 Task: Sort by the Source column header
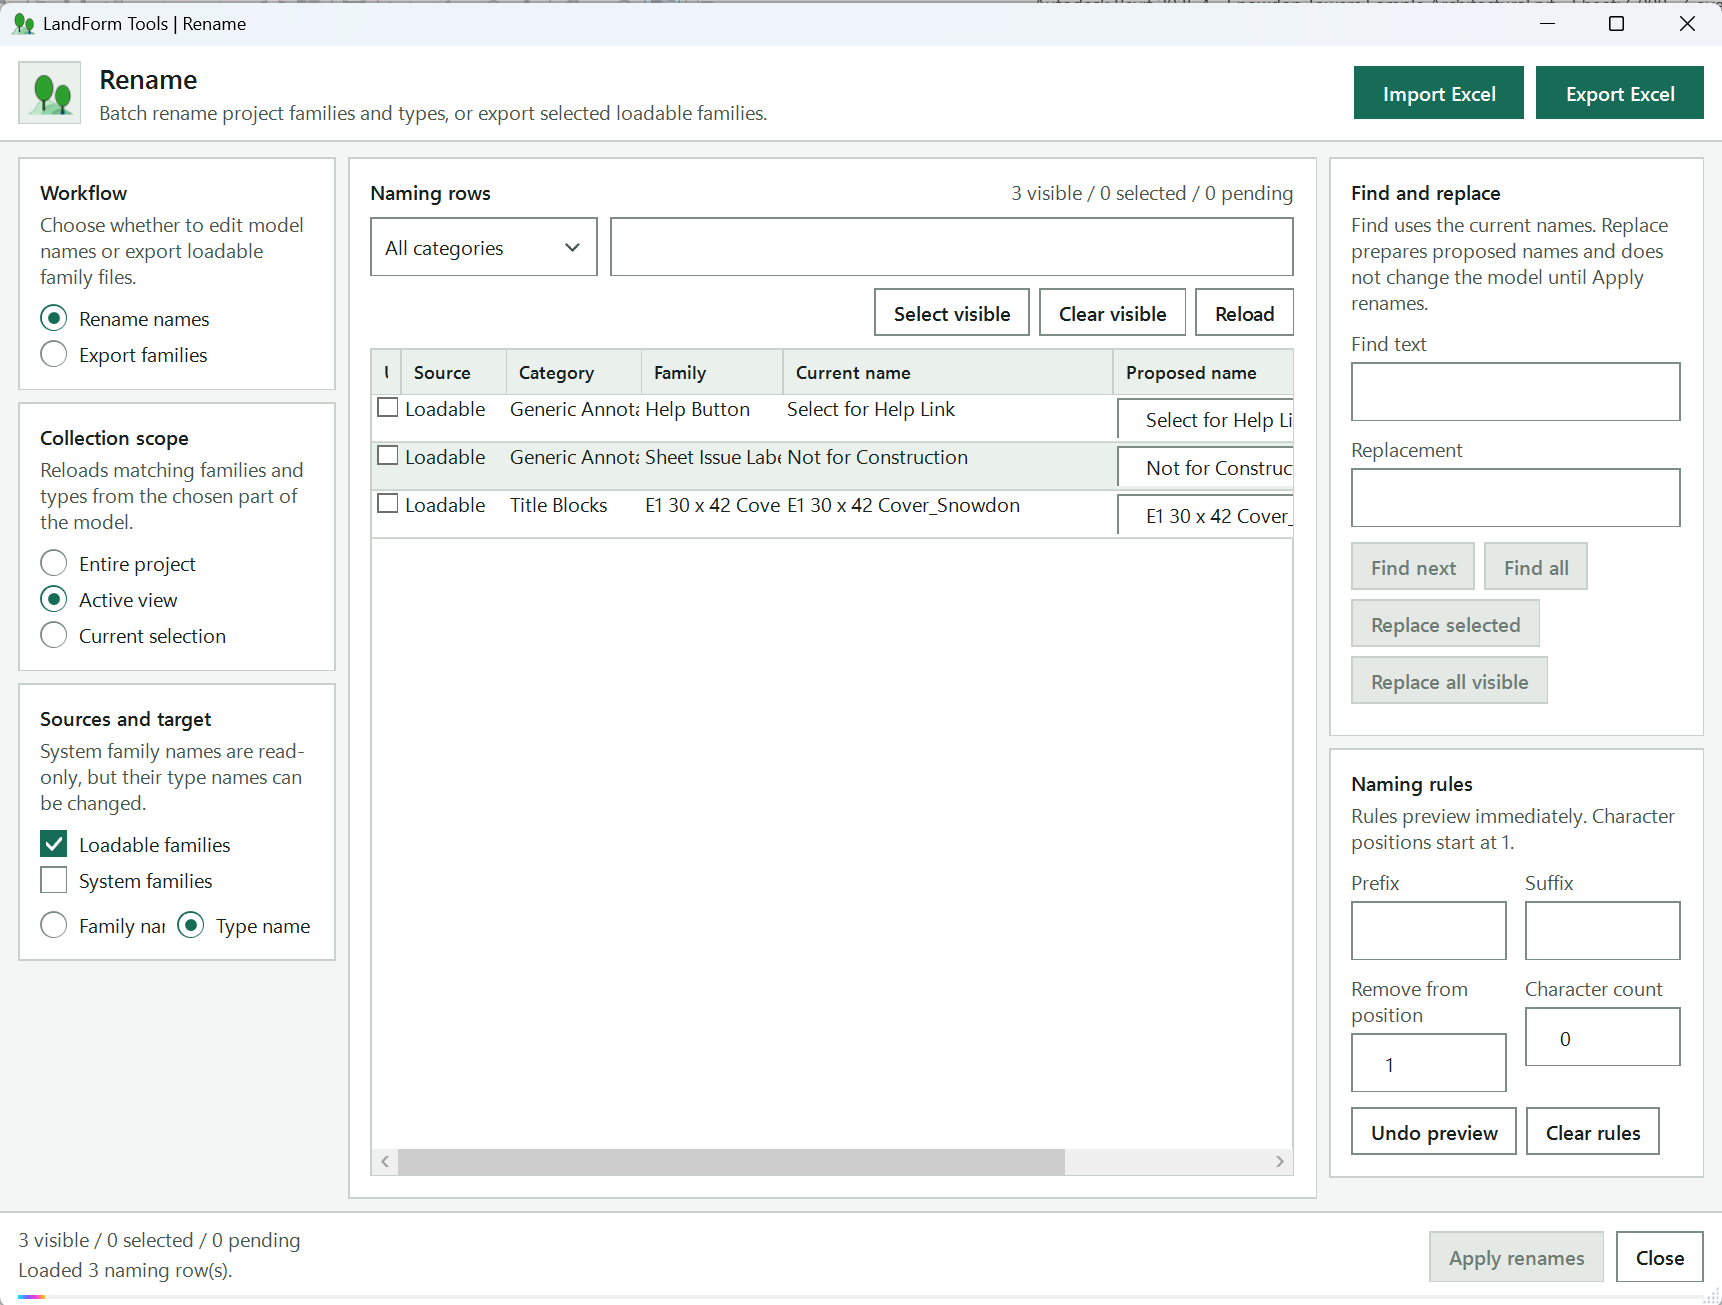point(453,372)
